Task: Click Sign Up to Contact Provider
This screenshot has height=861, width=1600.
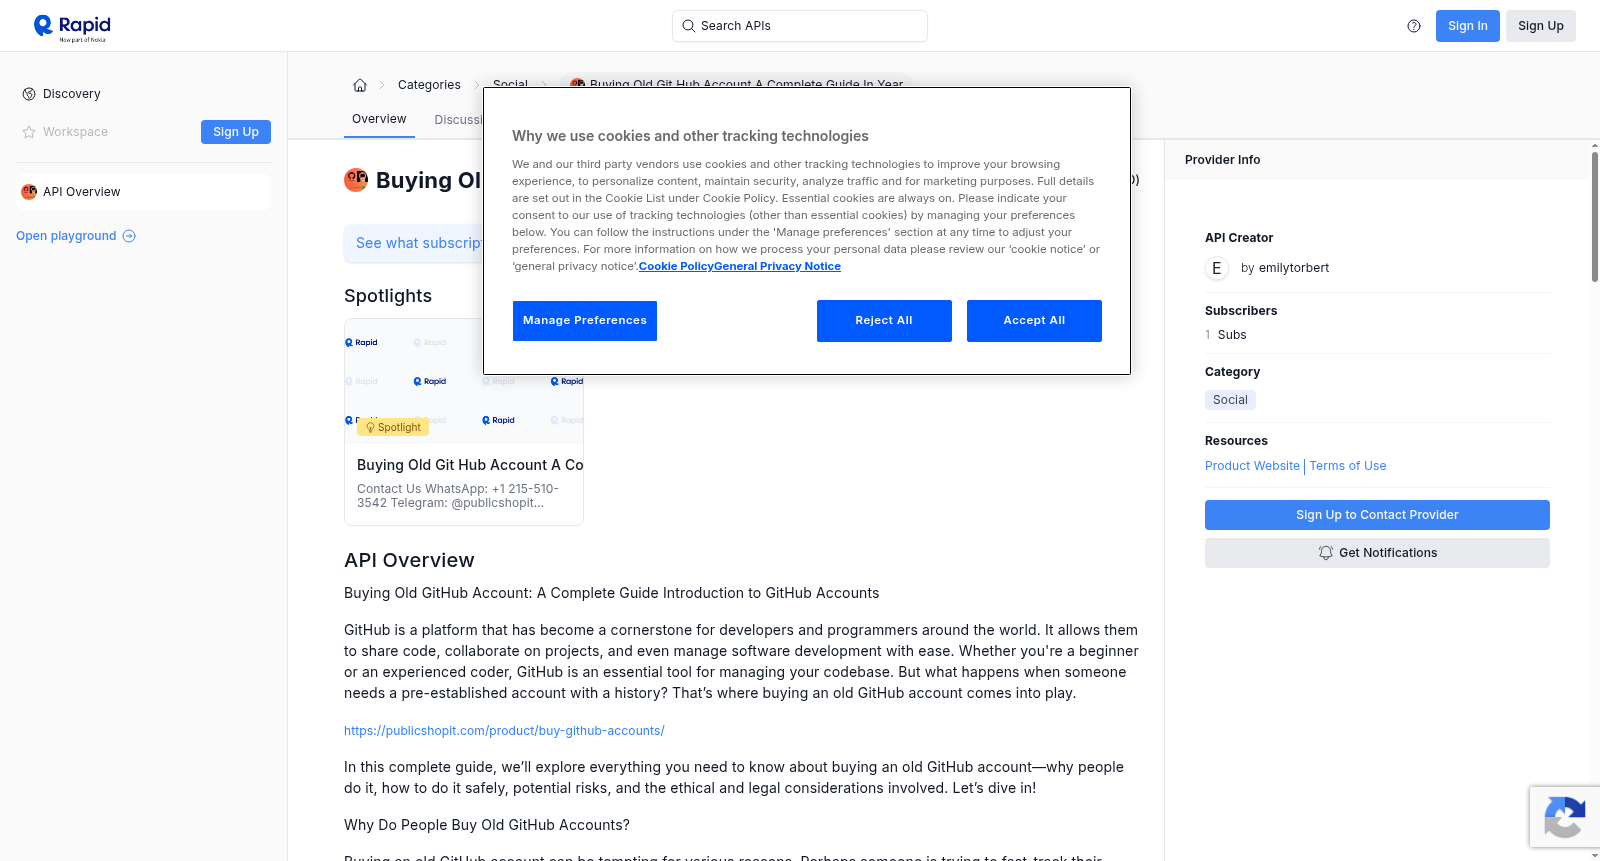Action: [x=1377, y=515]
